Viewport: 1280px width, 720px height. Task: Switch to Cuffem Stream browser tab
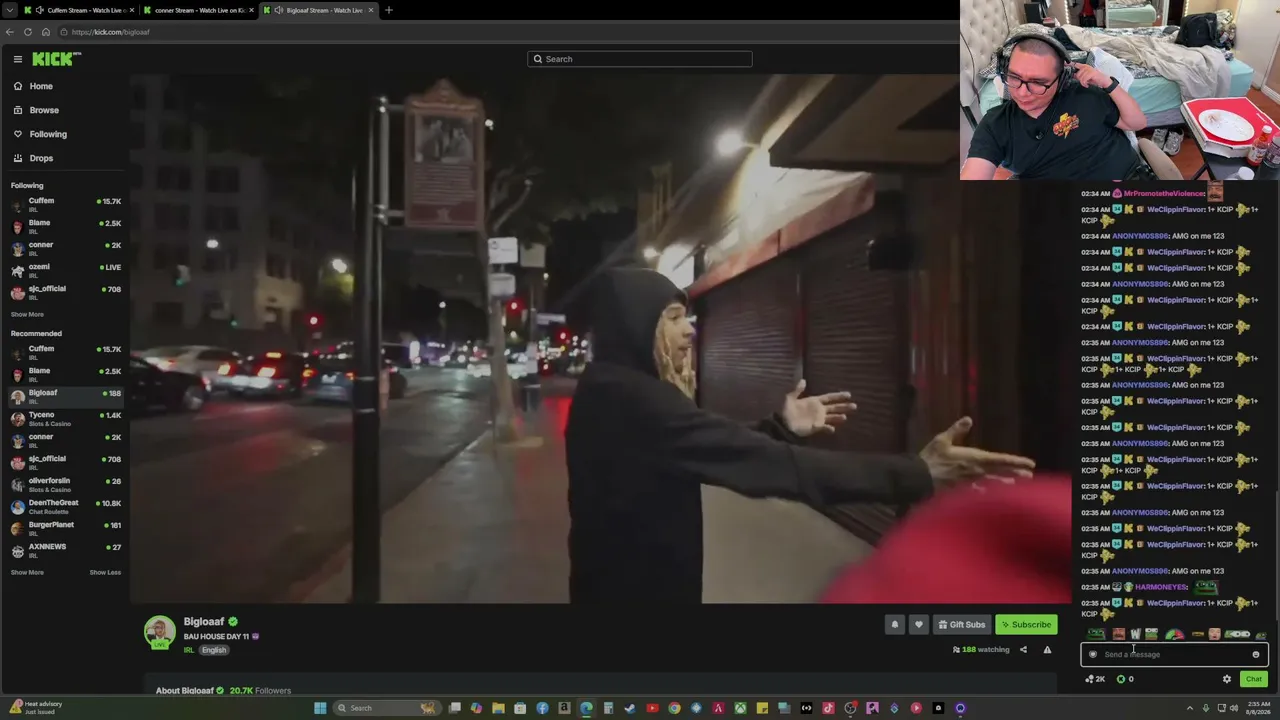(79, 10)
